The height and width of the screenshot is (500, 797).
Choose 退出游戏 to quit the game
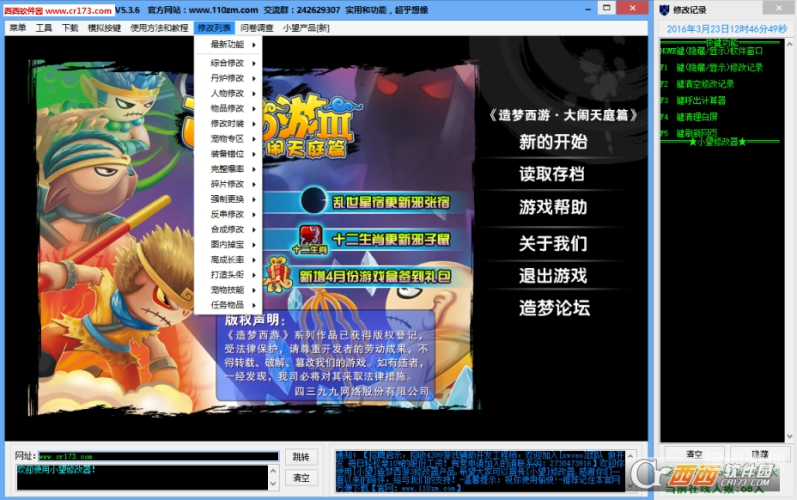[x=553, y=276]
